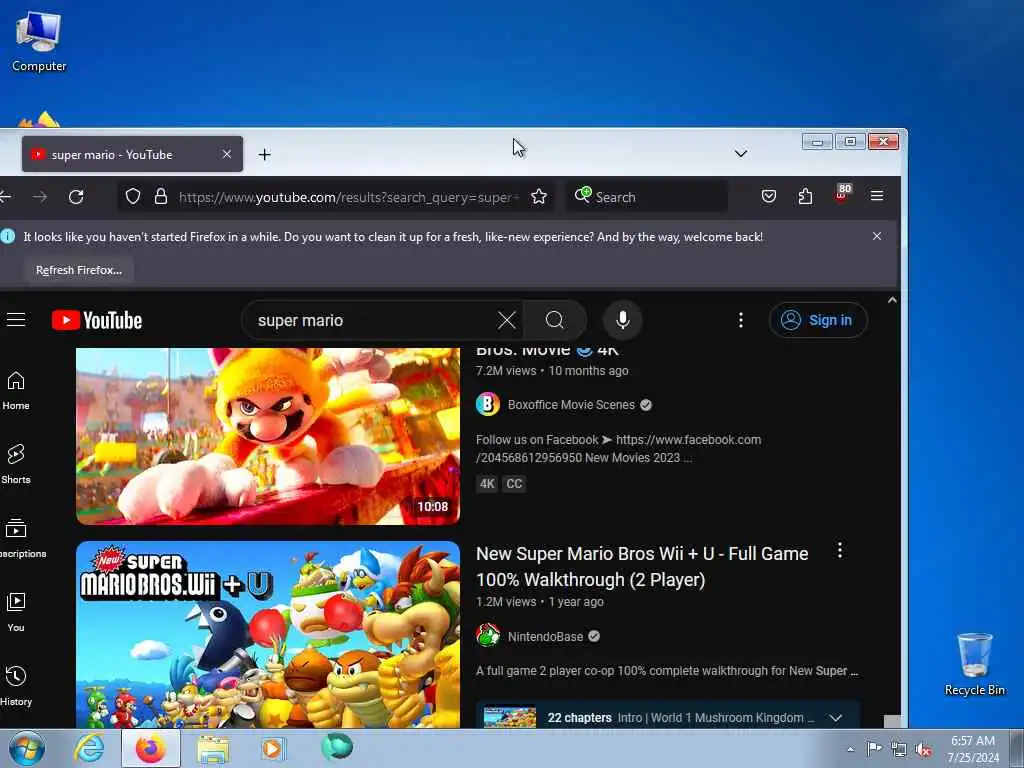The image size is (1024, 768).
Task: Show hidden system tray icons
Action: click(850, 749)
